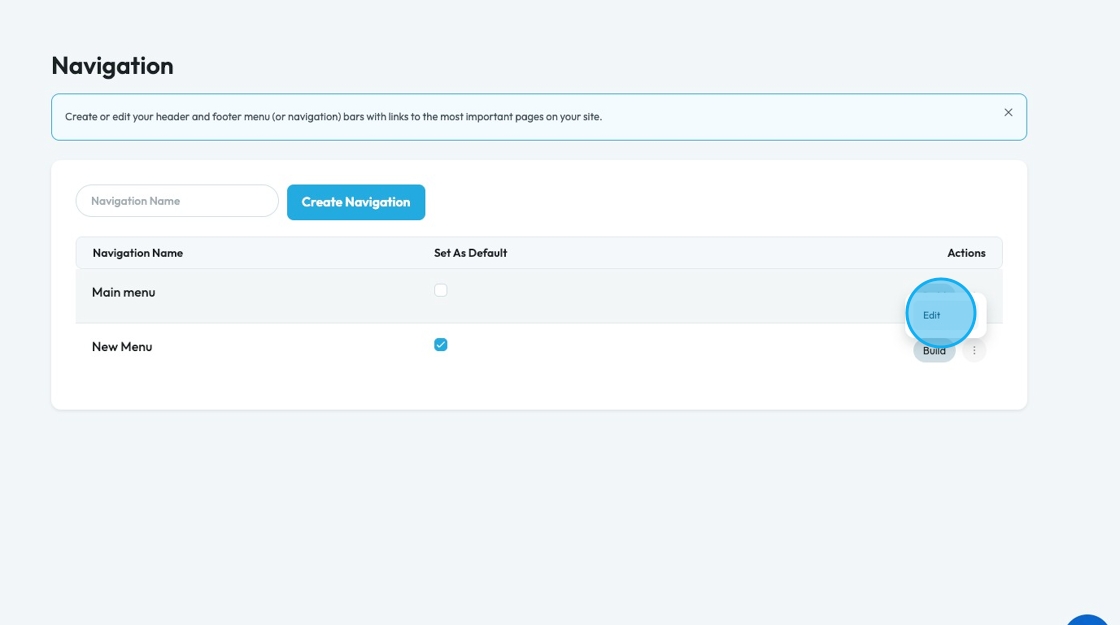Screen dimensions: 1120x625
Task: Choose Edit from the Main menu popup
Action: tap(931, 315)
